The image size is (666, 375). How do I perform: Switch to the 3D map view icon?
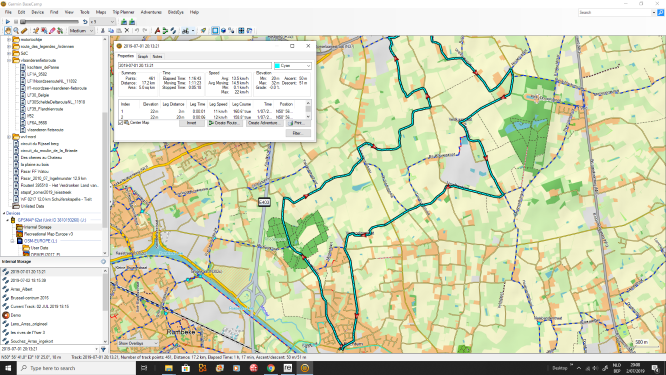coord(223,31)
